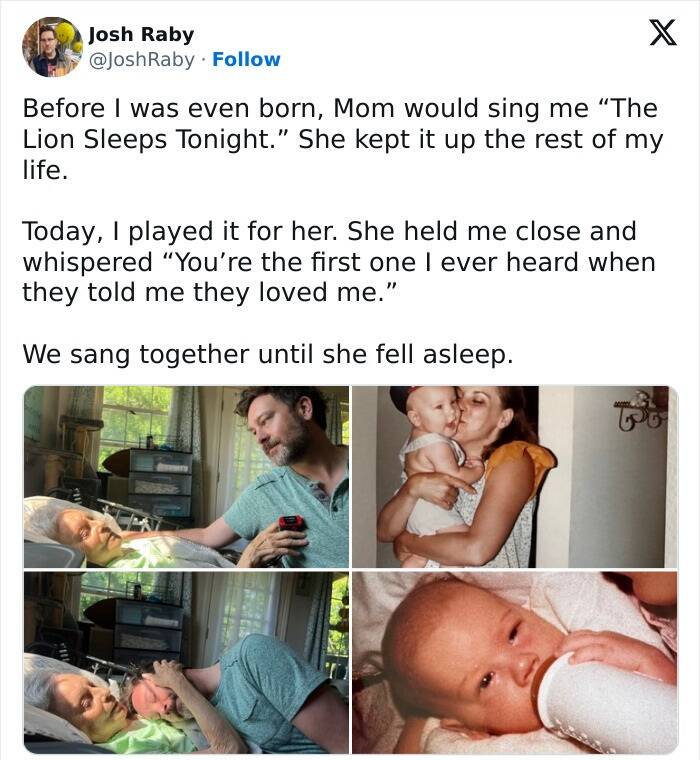This screenshot has height=760, width=700.
Task: Open Josh Raby's profile avatar
Action: pos(52,46)
